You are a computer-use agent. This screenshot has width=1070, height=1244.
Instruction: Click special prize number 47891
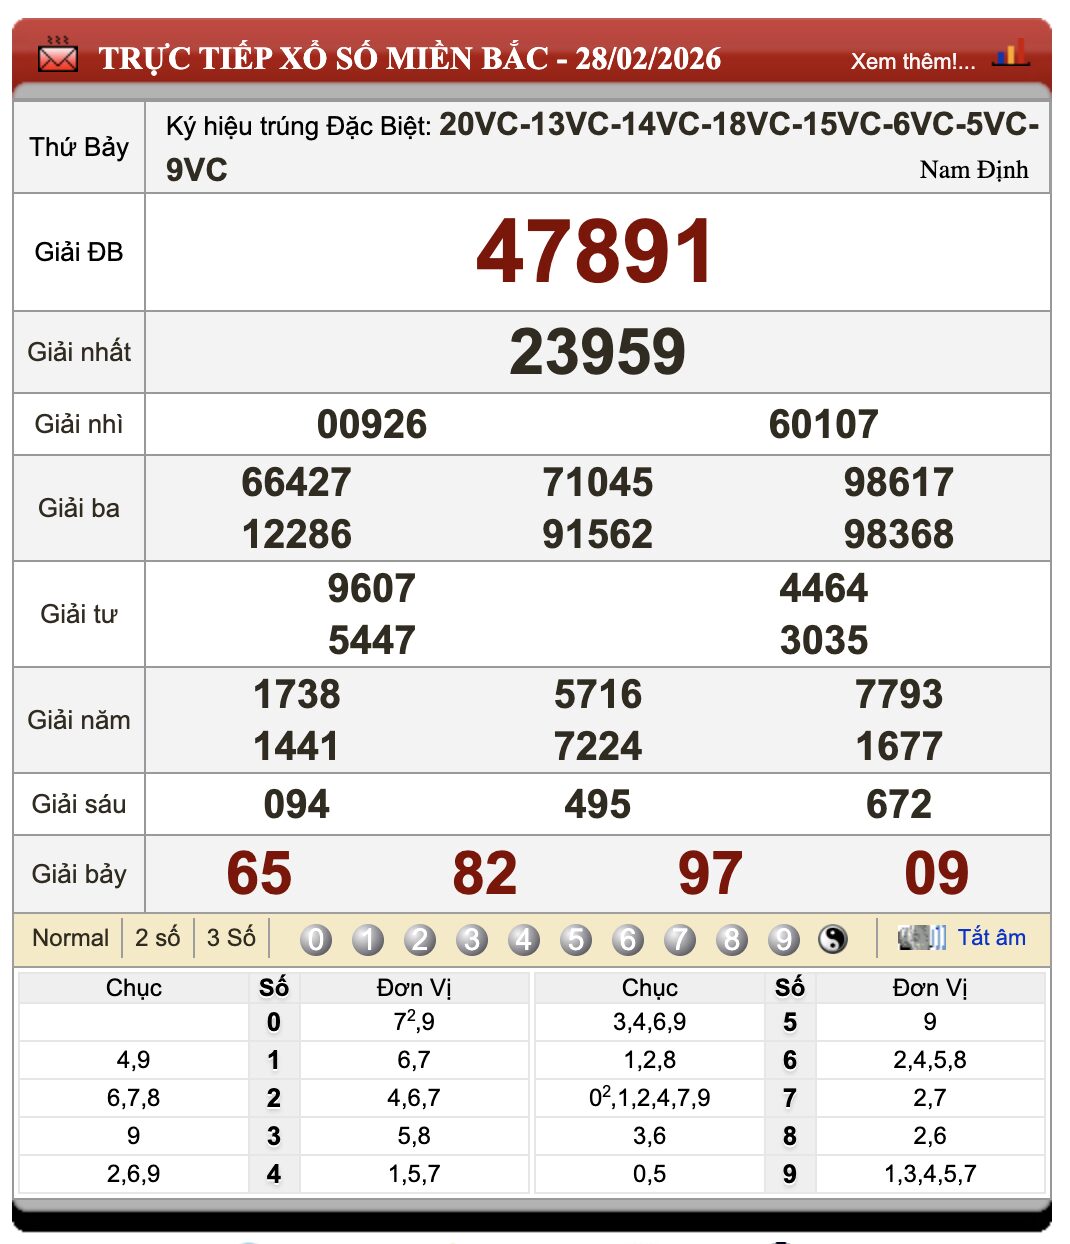595,252
